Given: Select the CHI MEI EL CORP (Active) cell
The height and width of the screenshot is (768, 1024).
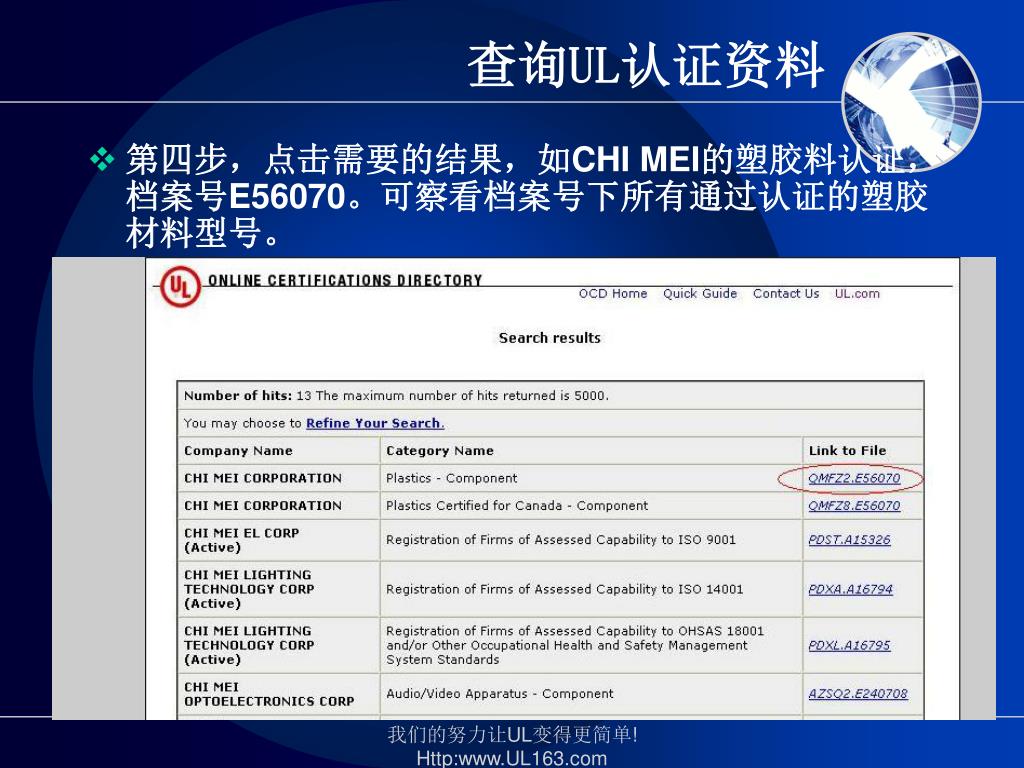Looking at the screenshot, I should click(278, 540).
